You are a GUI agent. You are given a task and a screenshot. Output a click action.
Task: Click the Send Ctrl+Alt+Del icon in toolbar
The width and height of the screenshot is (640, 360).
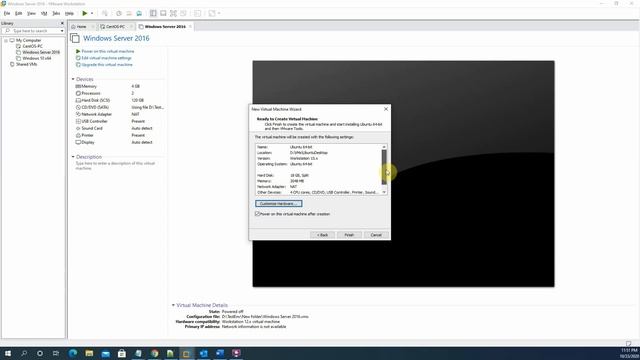pos(105,13)
